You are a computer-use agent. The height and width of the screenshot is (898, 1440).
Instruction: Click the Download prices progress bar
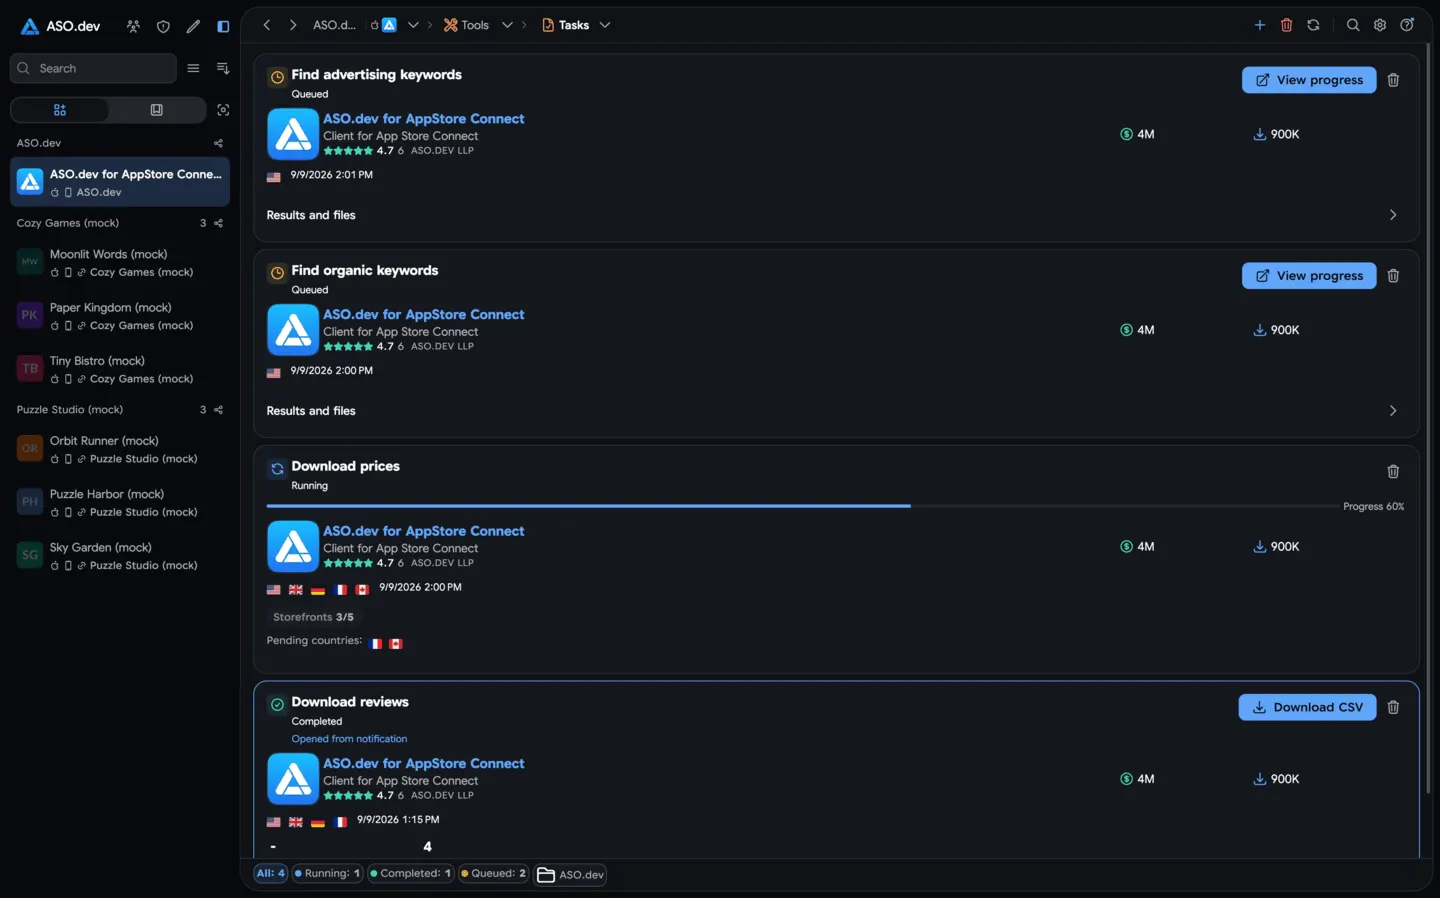pos(802,506)
